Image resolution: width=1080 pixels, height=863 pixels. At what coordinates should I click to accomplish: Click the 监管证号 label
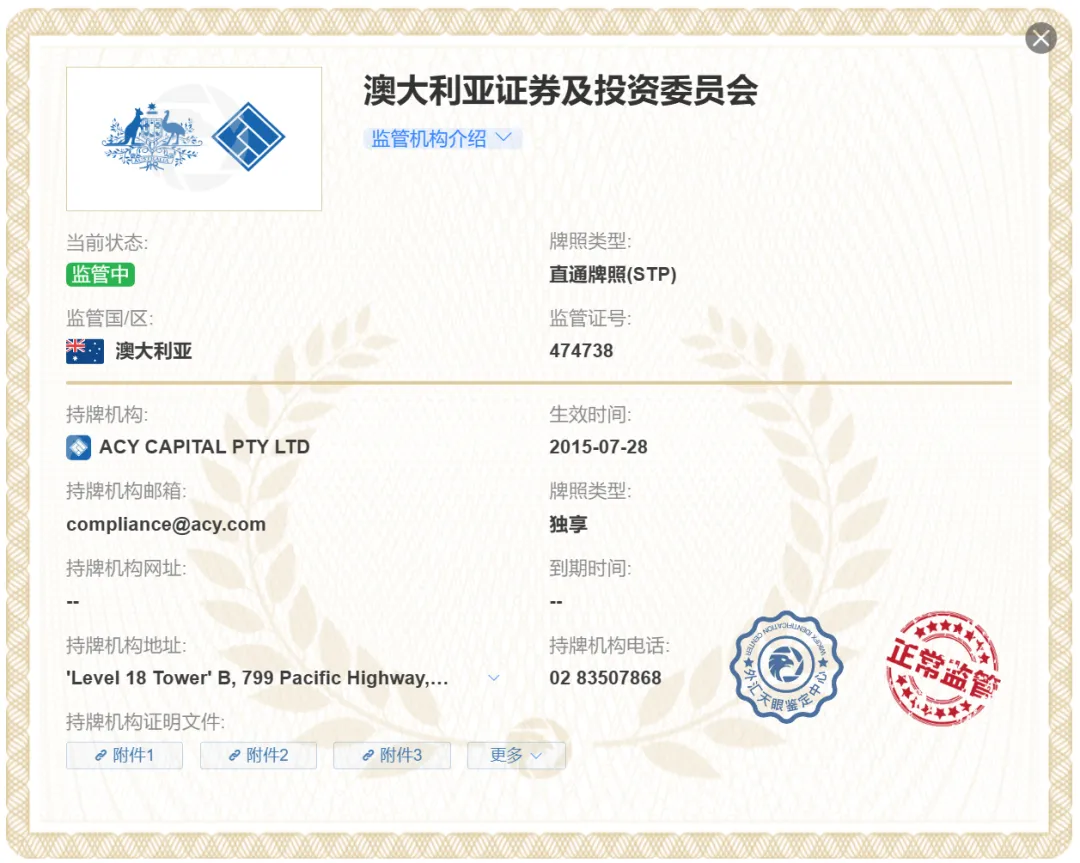click(590, 318)
